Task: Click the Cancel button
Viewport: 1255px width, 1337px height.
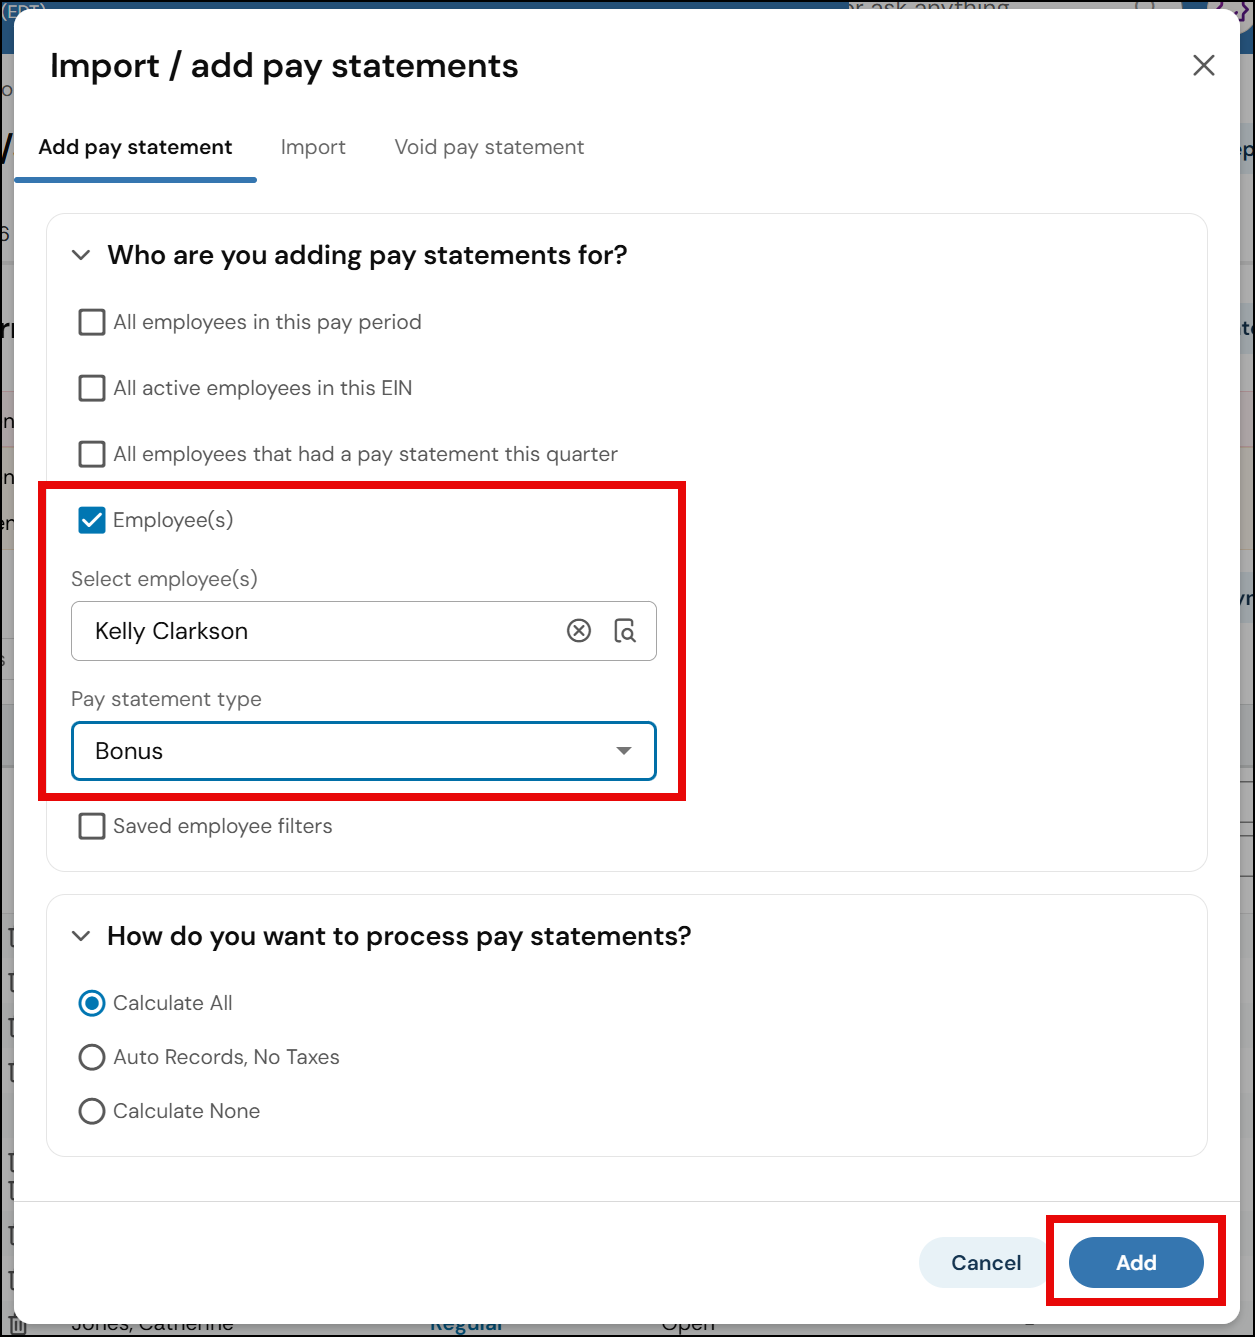Action: [x=986, y=1263]
